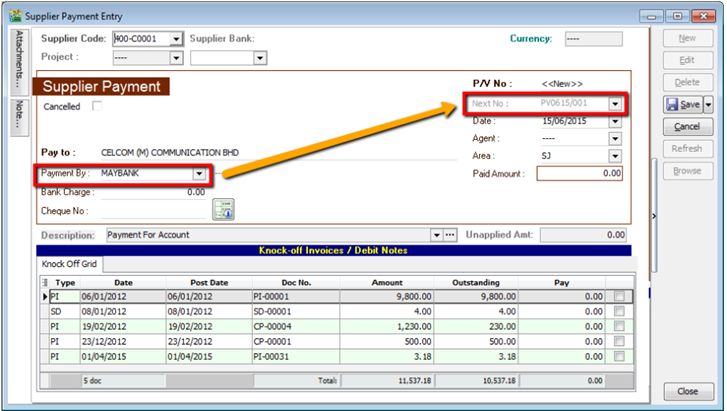Click the Save button disk icon

pos(674,104)
